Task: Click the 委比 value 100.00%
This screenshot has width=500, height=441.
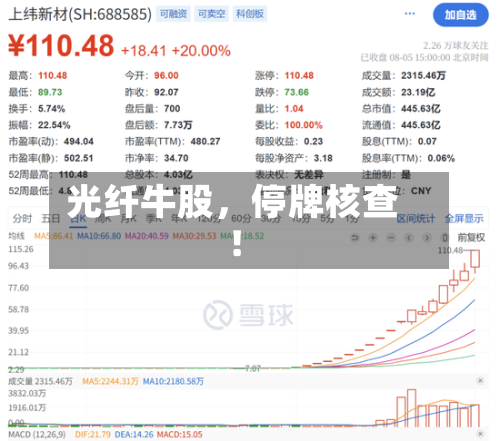Action: (x=304, y=125)
